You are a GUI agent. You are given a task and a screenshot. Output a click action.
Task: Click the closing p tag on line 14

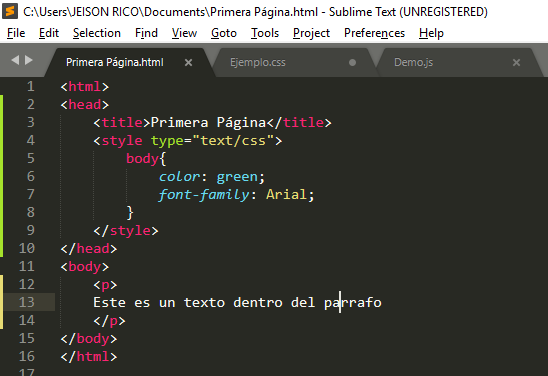(x=109, y=320)
